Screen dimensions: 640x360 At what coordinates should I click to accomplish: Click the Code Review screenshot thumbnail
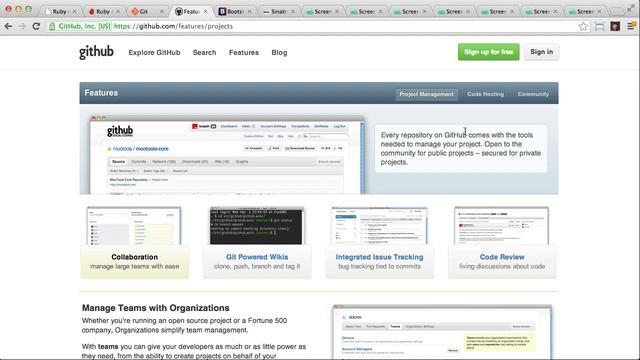(502, 226)
